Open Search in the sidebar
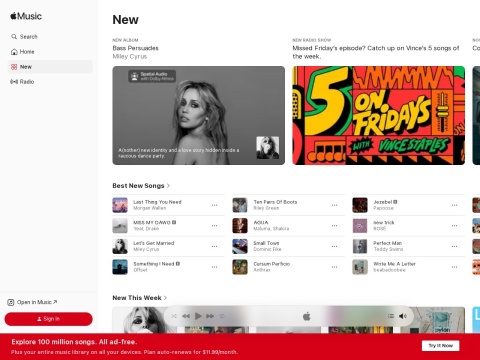This screenshot has height=360, width=480. pyautogui.click(x=50, y=37)
